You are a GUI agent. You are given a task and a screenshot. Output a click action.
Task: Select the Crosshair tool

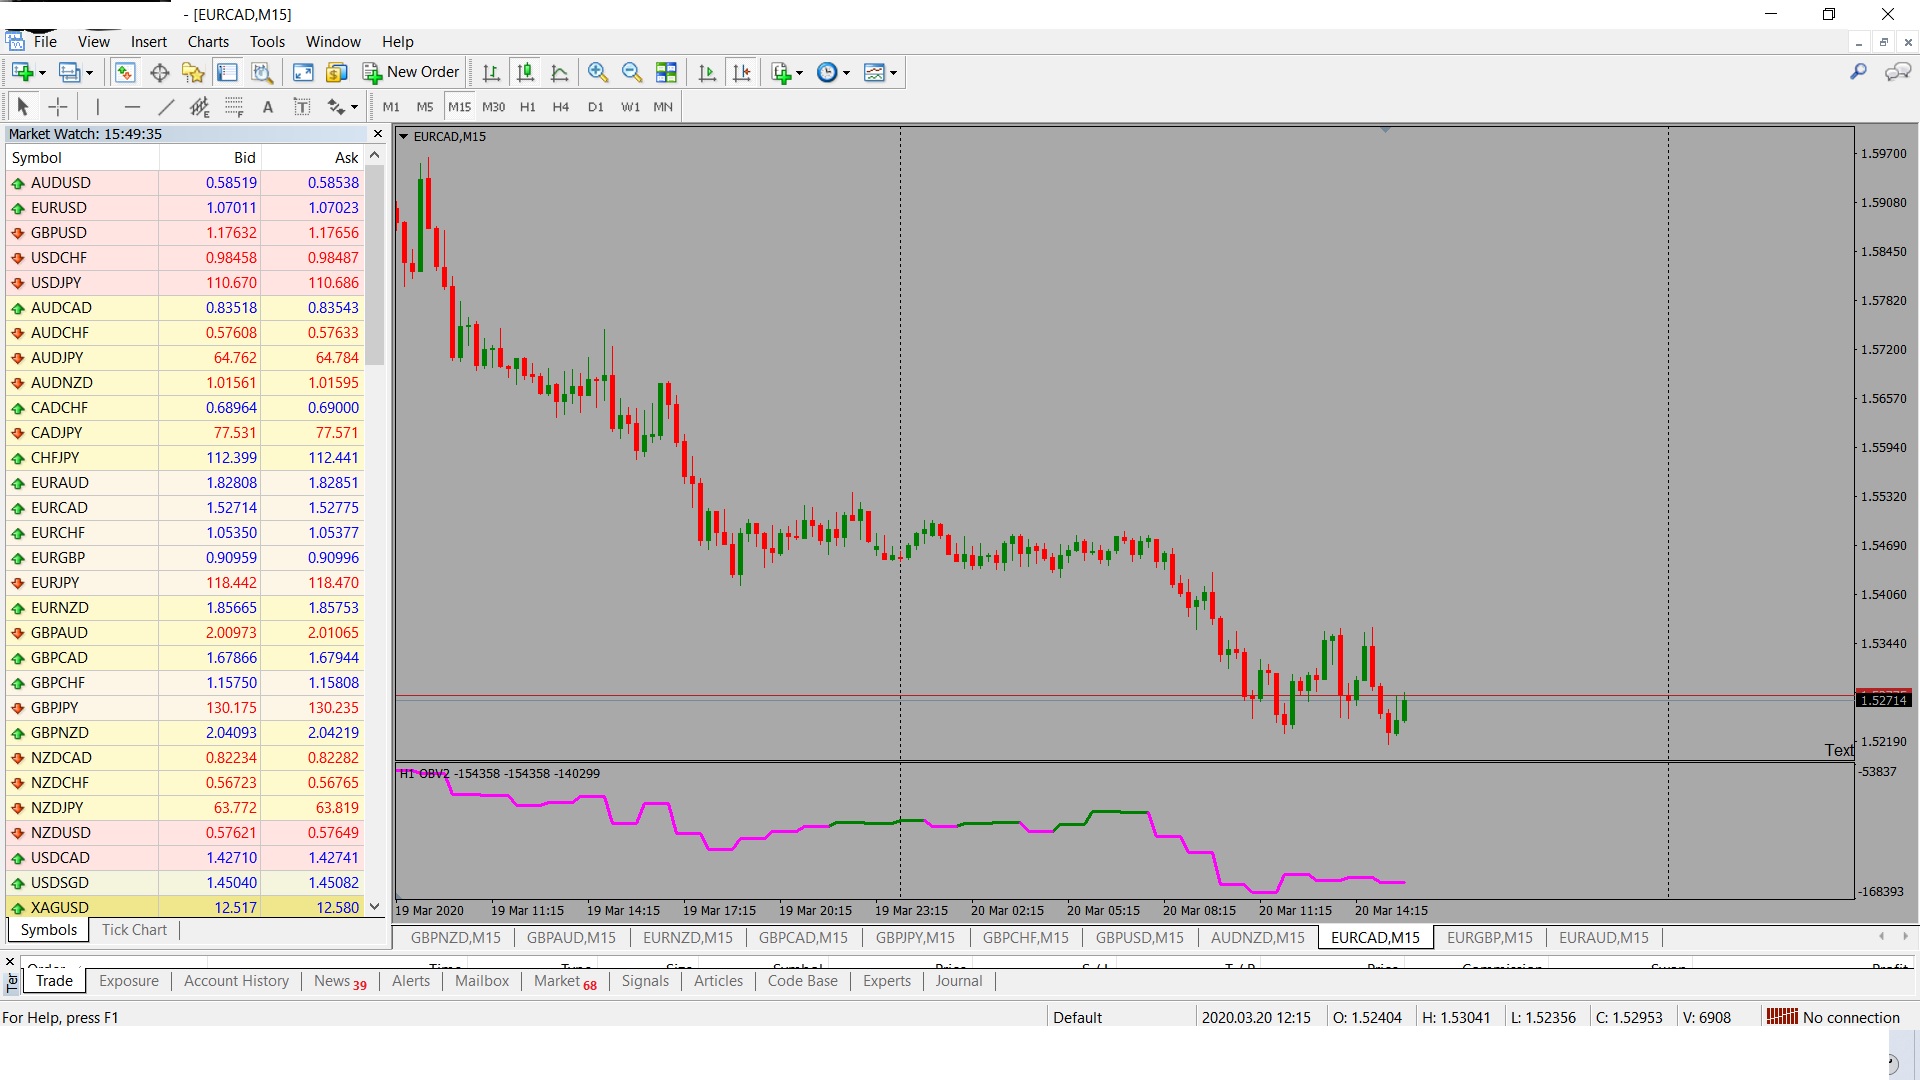coord(58,107)
